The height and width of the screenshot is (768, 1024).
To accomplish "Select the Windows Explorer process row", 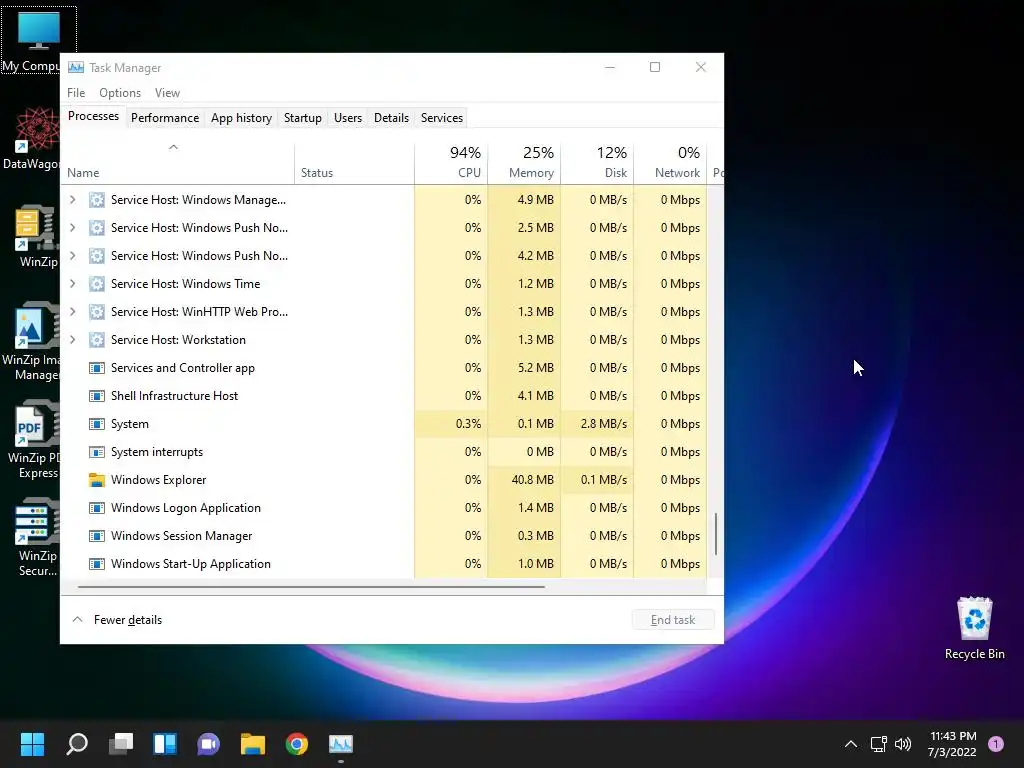I will coord(384,480).
